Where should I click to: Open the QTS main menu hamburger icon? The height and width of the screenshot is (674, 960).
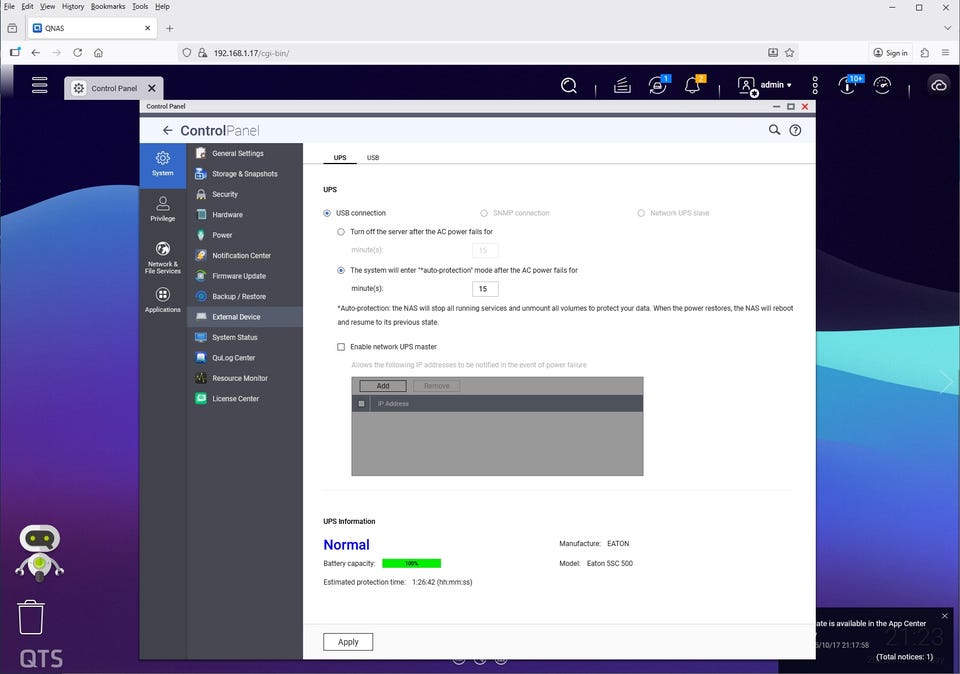point(39,85)
